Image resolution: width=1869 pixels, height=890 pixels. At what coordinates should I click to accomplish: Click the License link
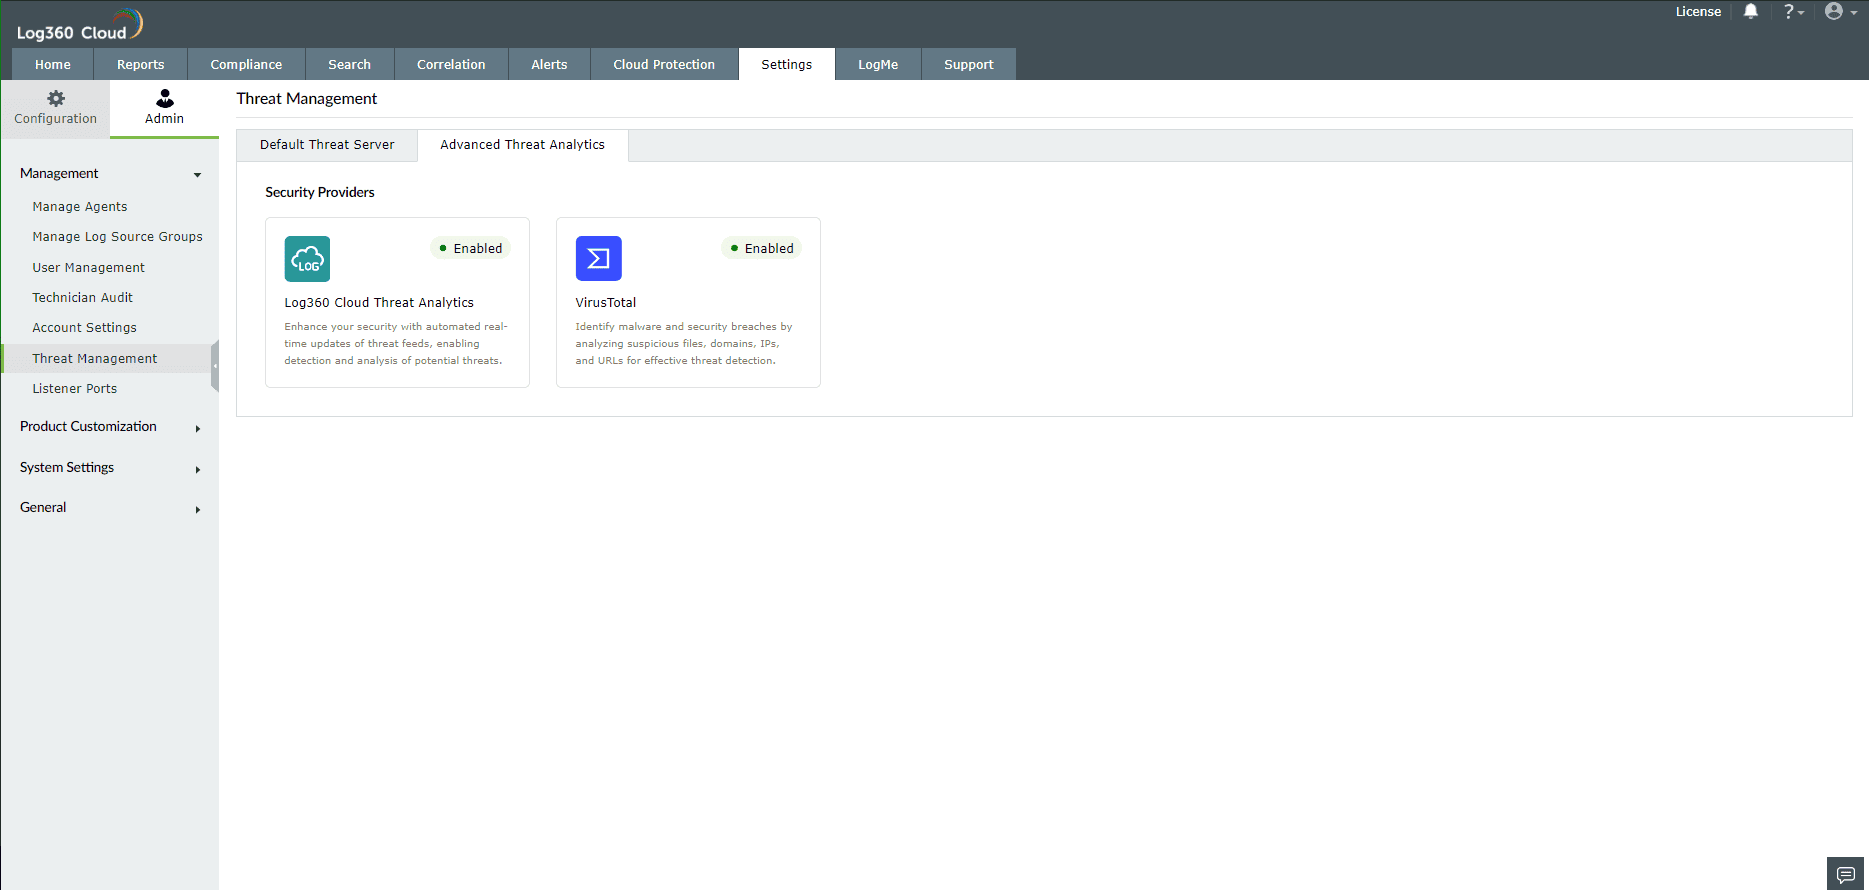pos(1699,12)
